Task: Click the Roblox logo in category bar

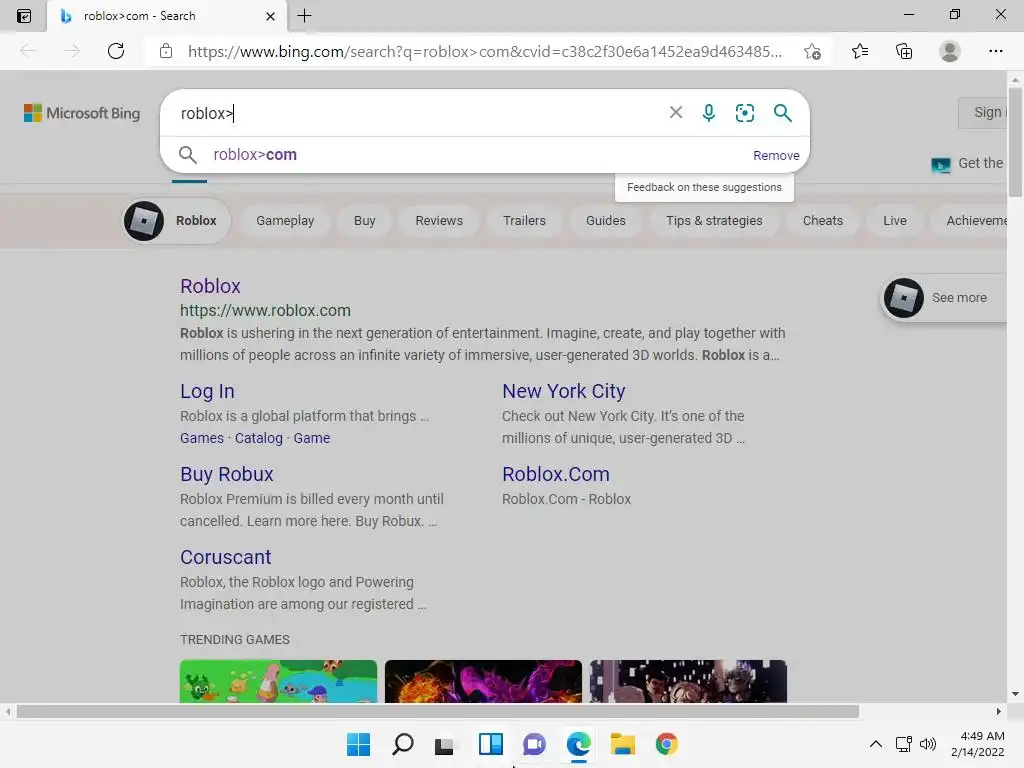Action: pos(144,221)
